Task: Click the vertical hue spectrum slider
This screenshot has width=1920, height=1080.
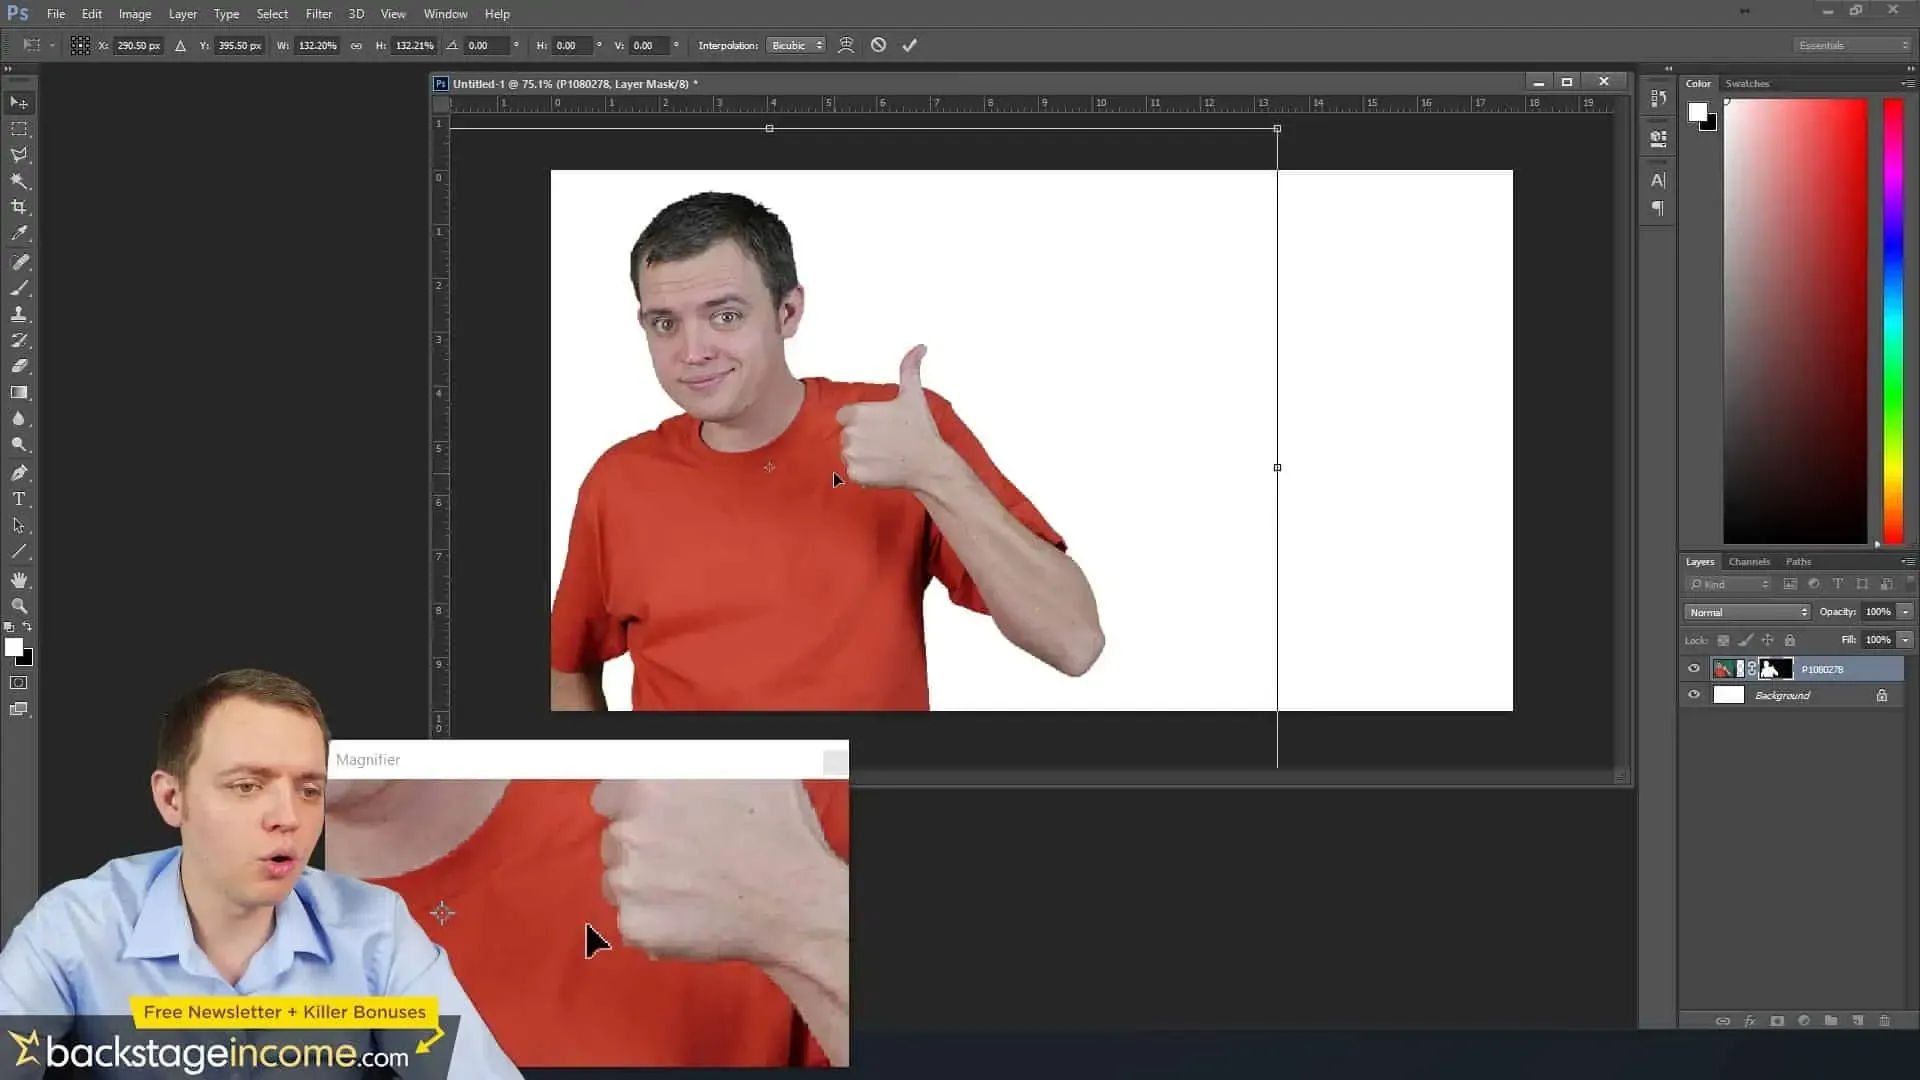Action: 1892,320
